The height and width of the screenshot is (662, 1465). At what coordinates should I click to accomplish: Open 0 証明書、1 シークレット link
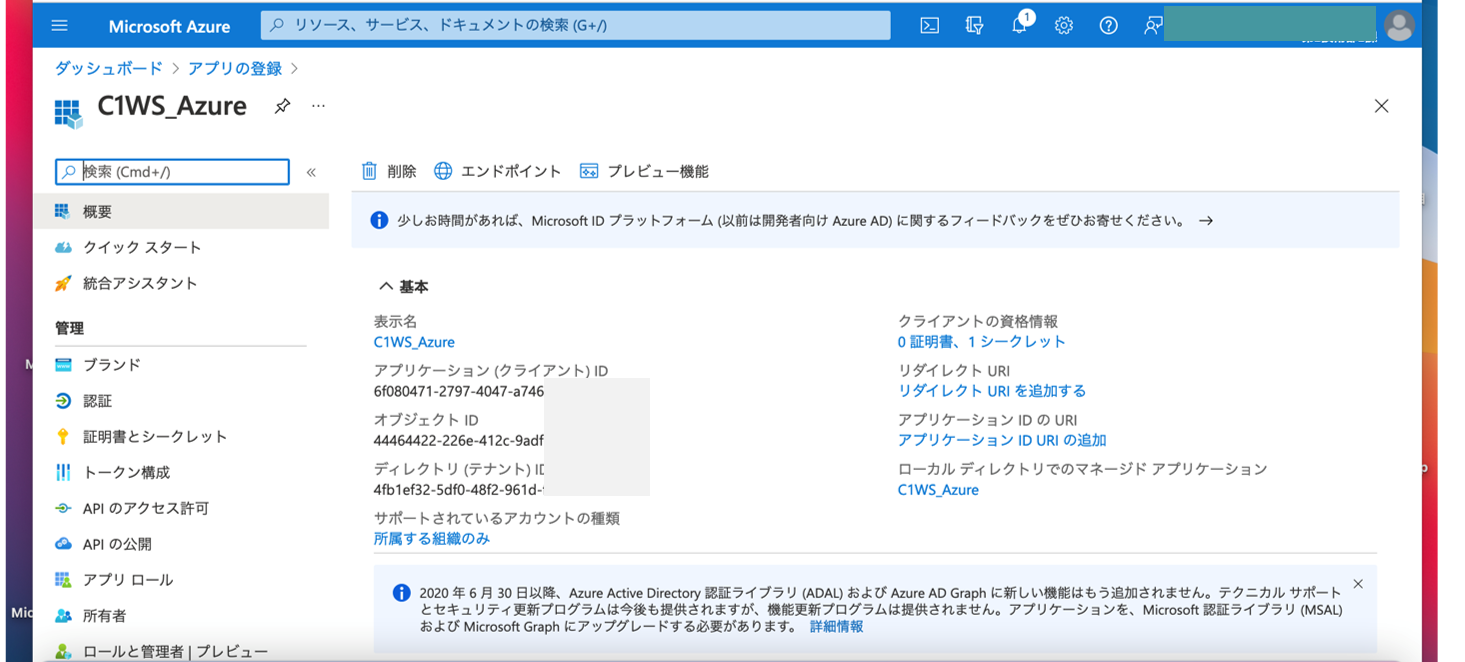coord(982,341)
